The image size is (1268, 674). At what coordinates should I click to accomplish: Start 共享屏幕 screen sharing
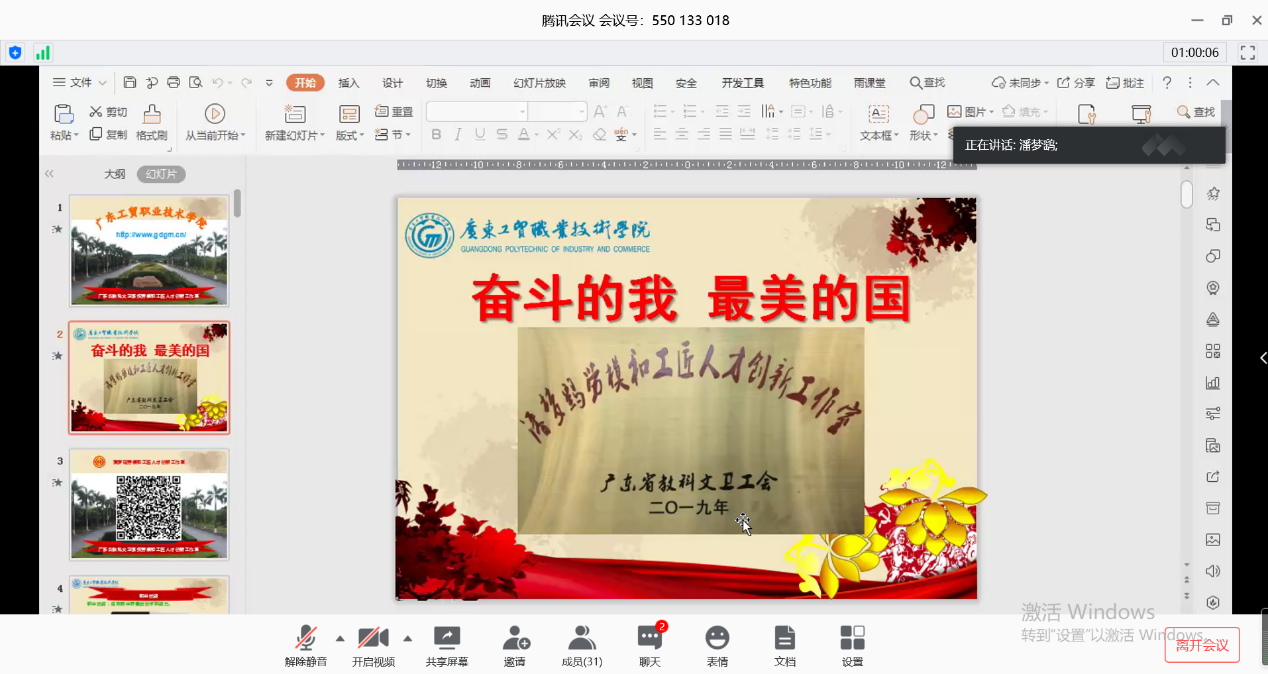pos(446,644)
